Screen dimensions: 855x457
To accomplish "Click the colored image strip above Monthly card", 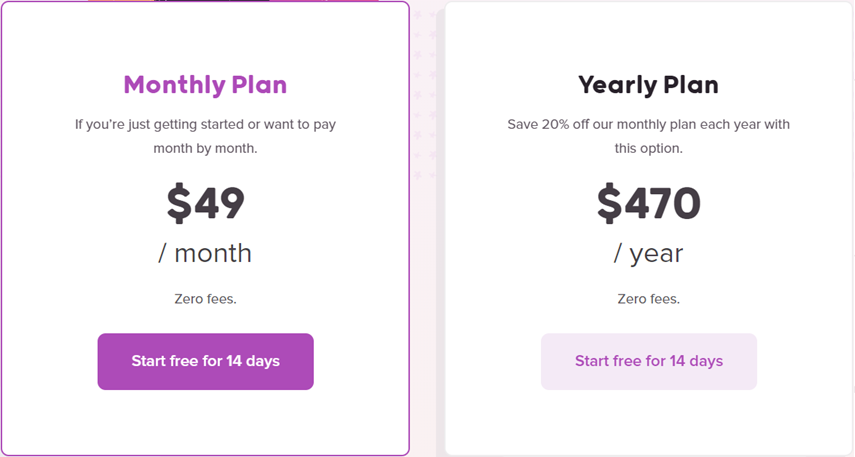I will pyautogui.click(x=233, y=1).
